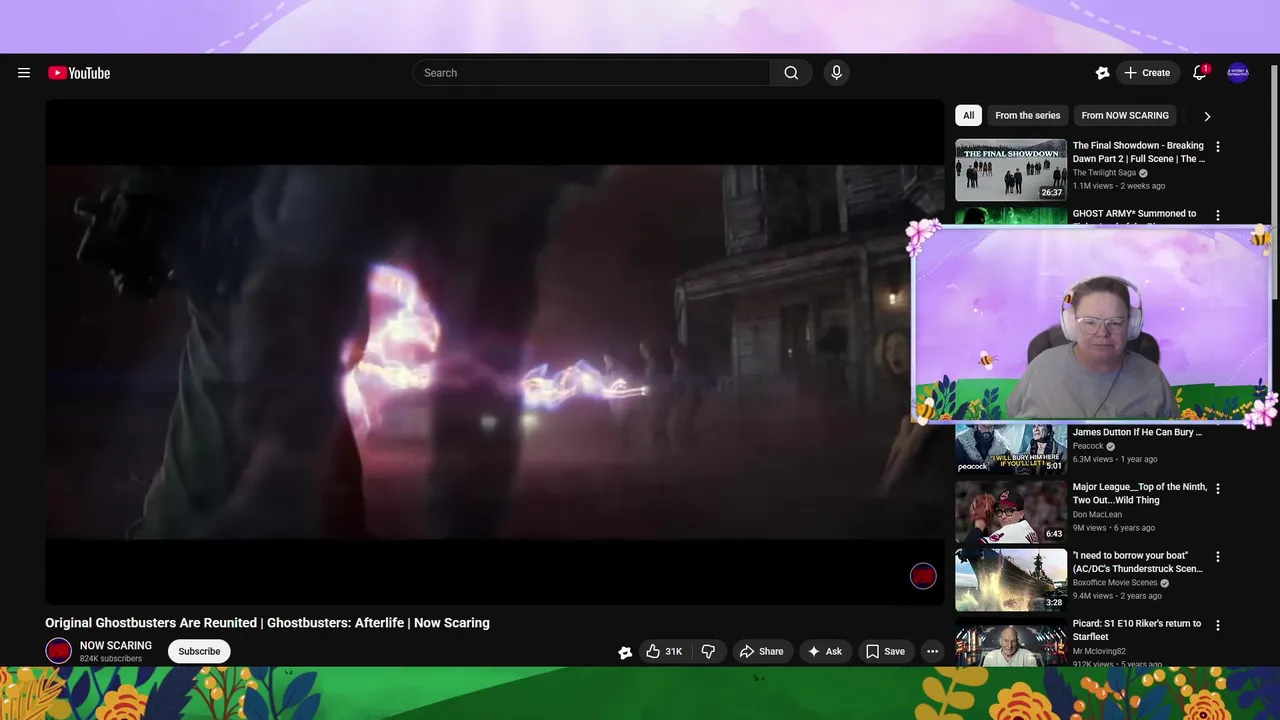Activate voice search microphone
Screen dimensions: 1280x720
[837, 73]
